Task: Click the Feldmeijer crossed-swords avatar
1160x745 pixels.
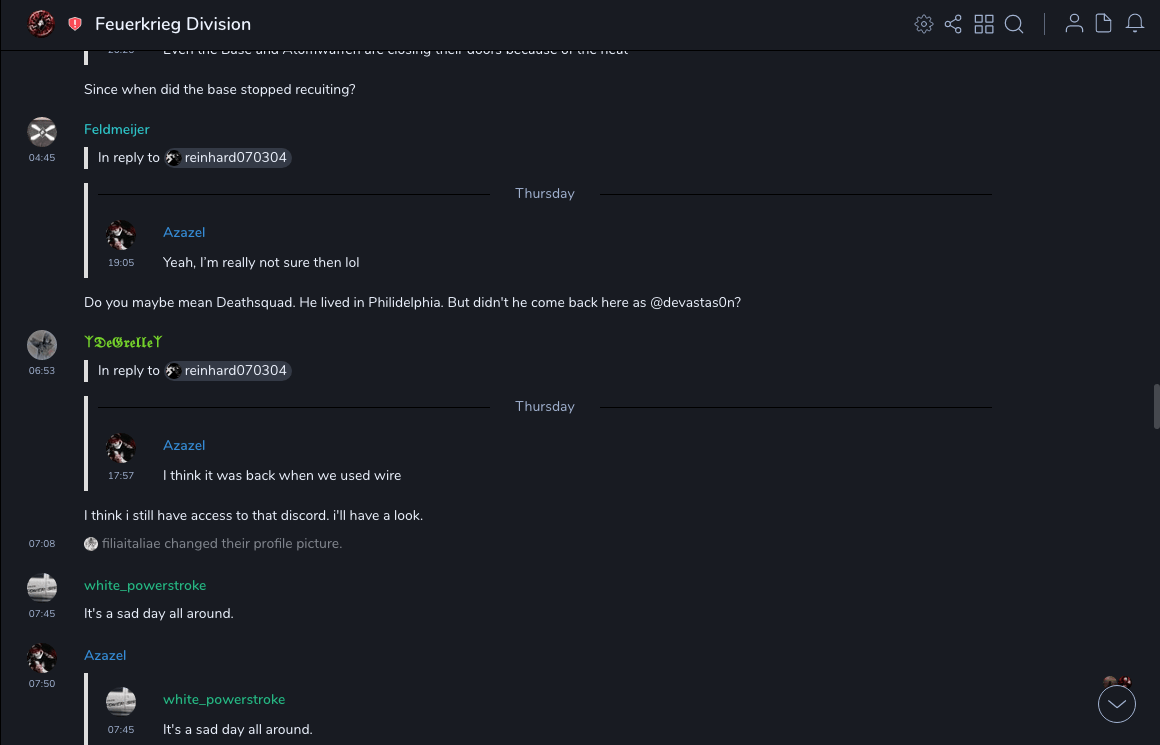Action: [x=42, y=131]
